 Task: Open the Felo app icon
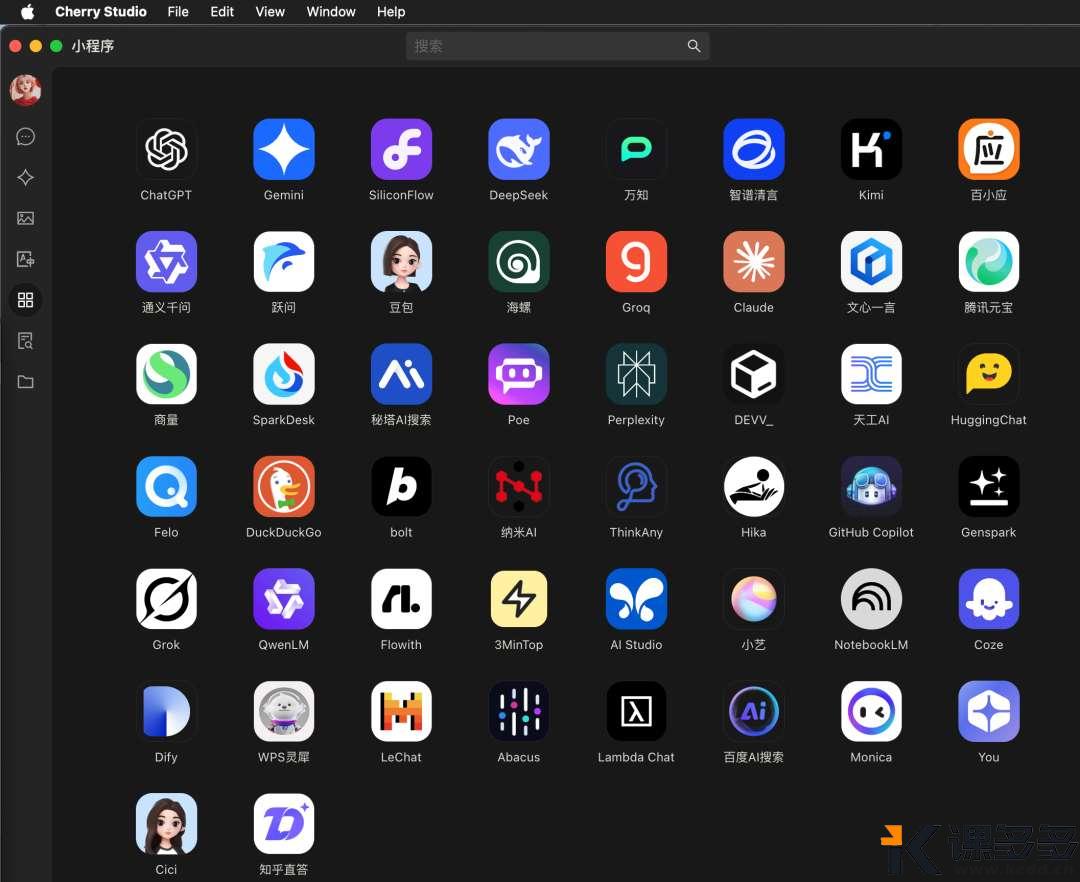point(166,486)
